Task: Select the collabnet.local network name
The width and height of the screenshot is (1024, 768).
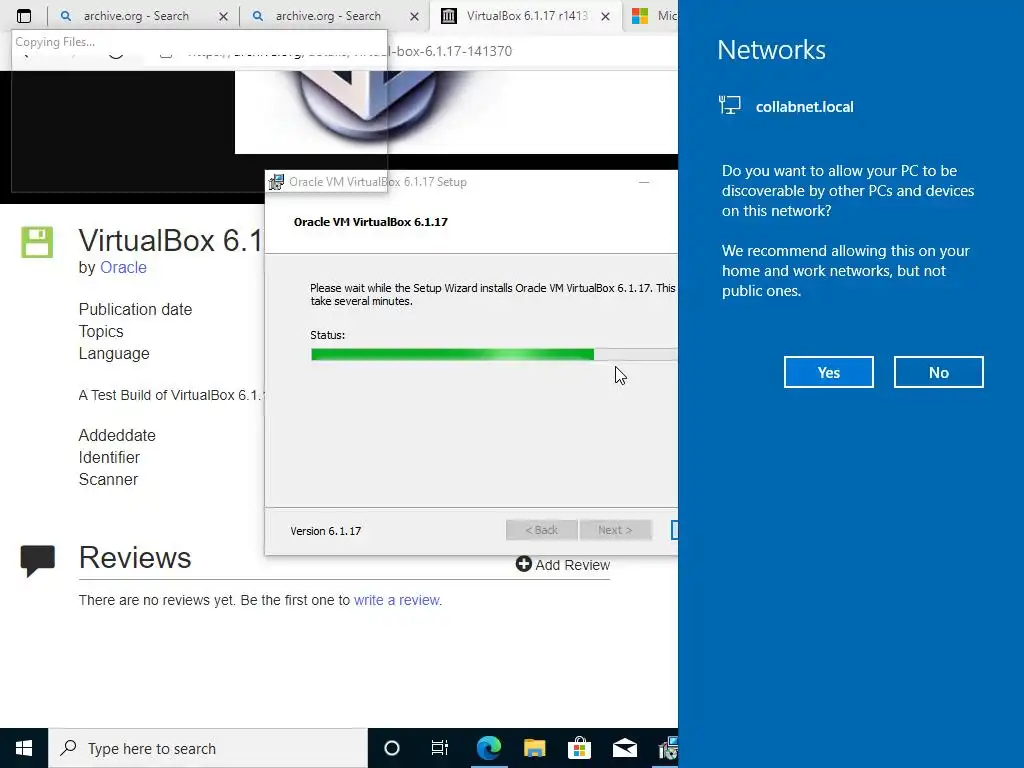Action: tap(804, 106)
